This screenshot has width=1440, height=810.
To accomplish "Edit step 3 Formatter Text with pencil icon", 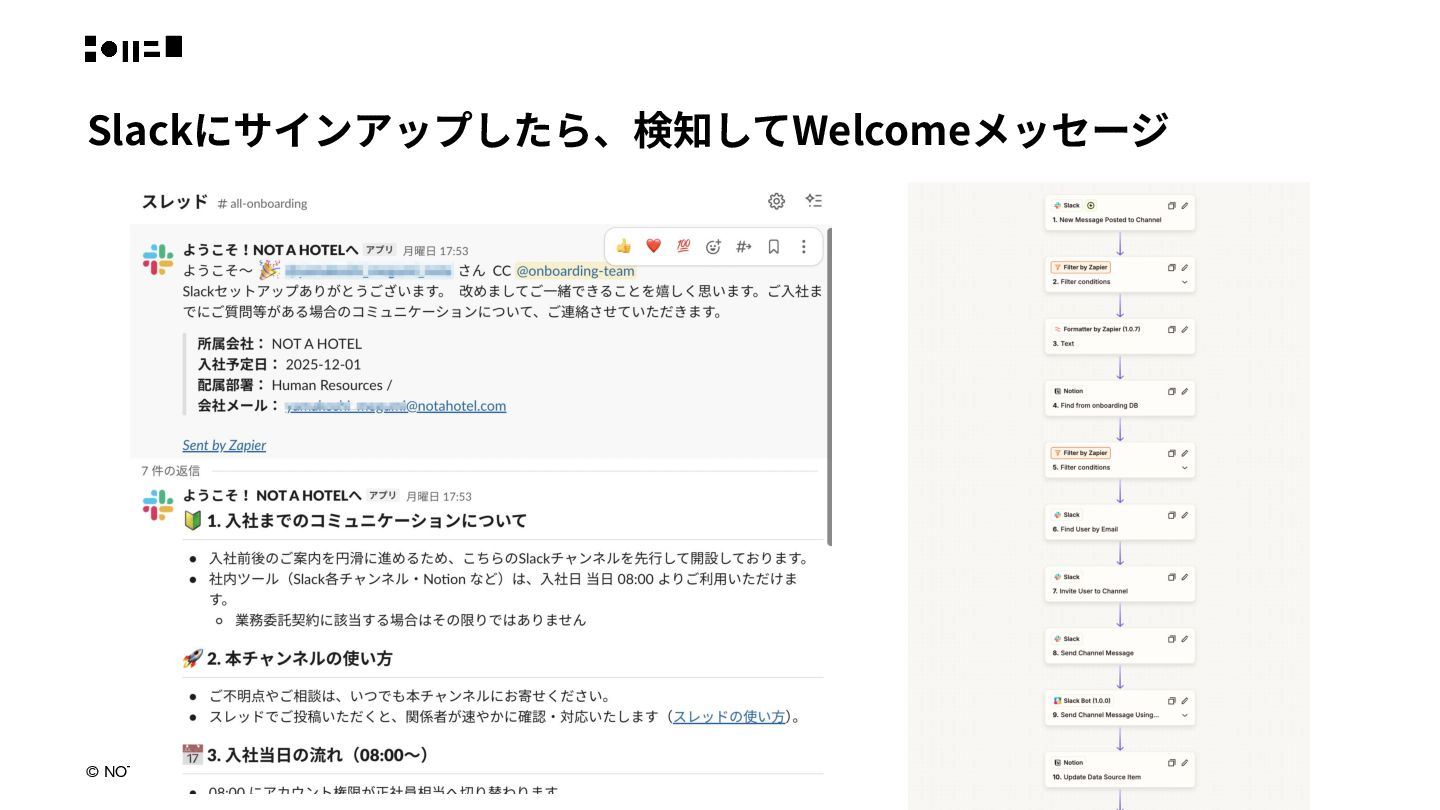I will click(1185, 329).
